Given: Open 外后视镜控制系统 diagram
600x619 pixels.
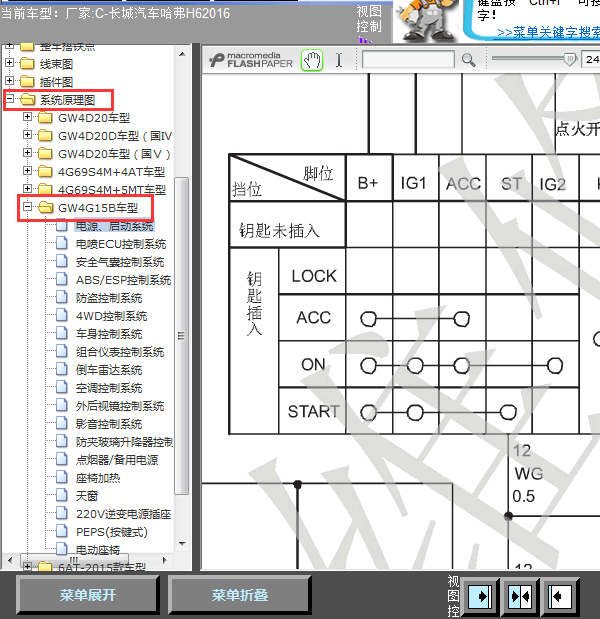Looking at the screenshot, I should click(x=120, y=406).
